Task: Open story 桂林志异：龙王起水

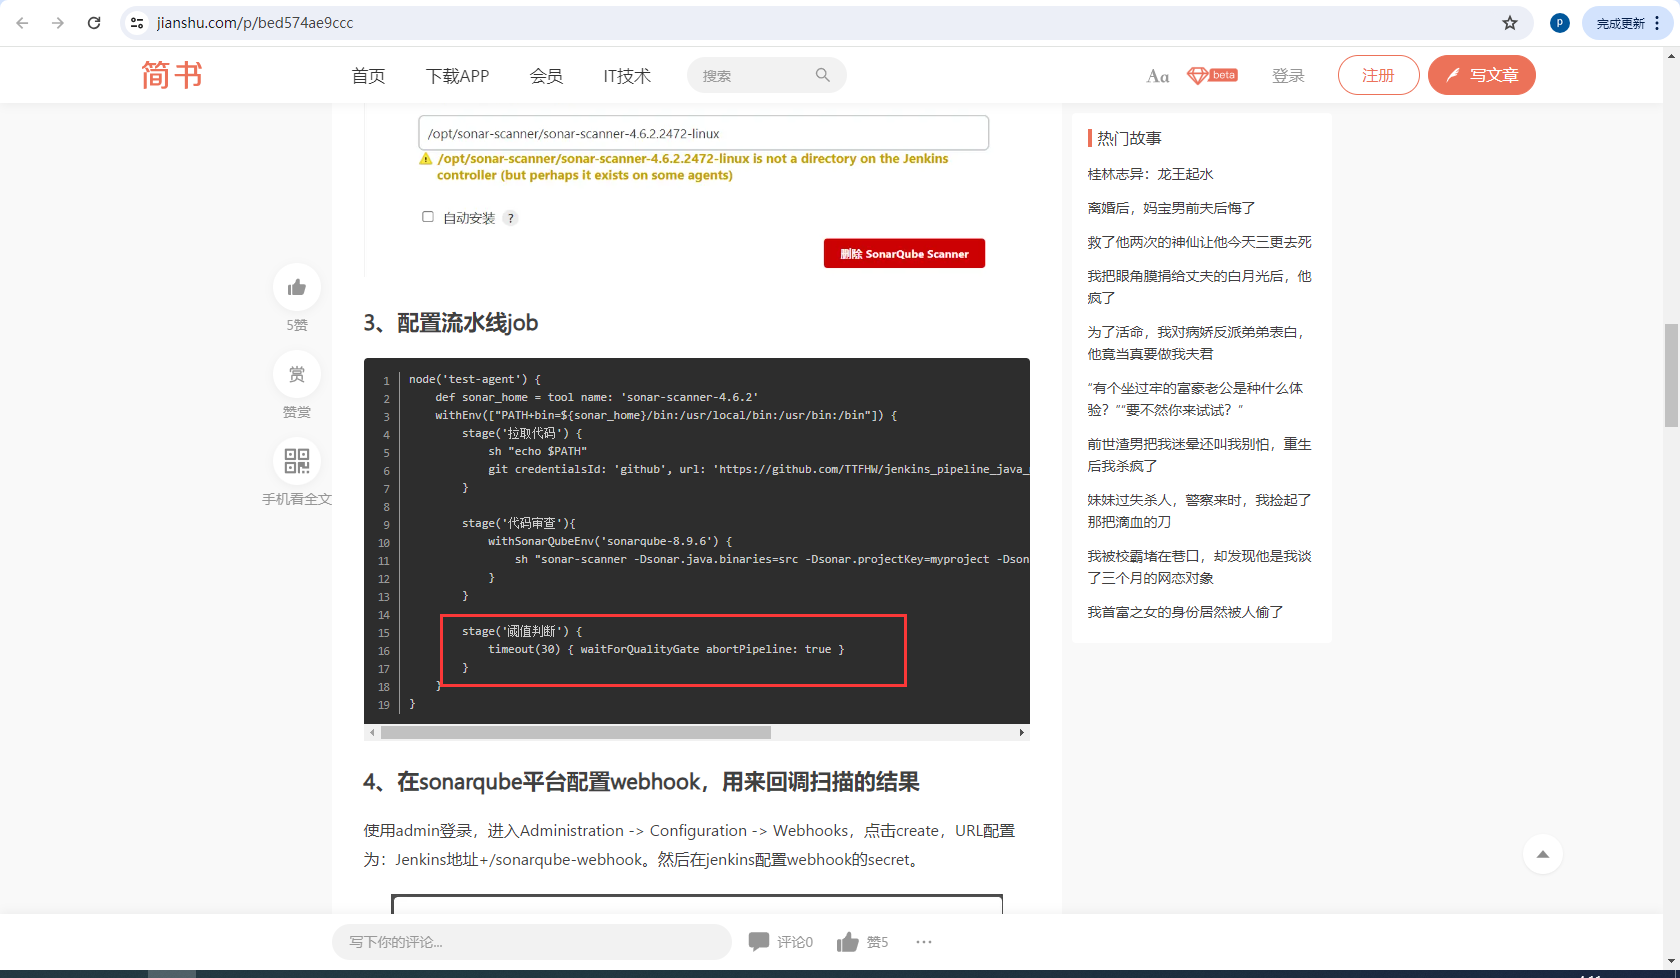Action: point(1150,174)
